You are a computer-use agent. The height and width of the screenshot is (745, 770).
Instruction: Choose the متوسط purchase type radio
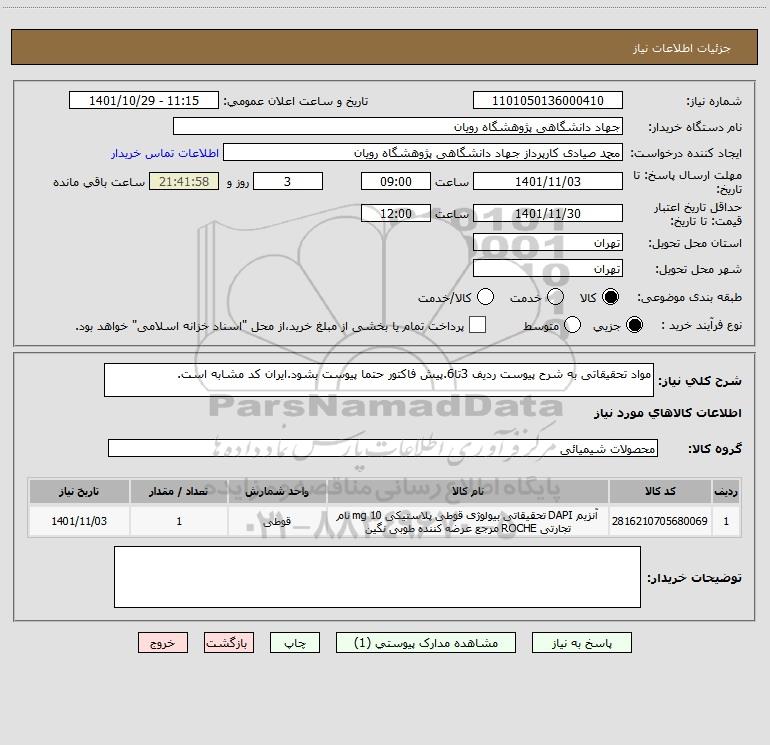point(572,325)
